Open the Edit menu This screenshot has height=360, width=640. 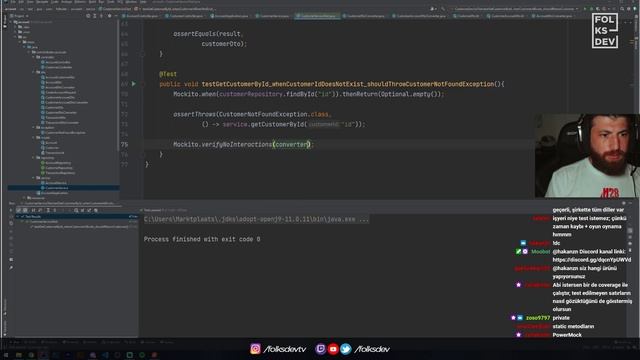coord(21,2)
